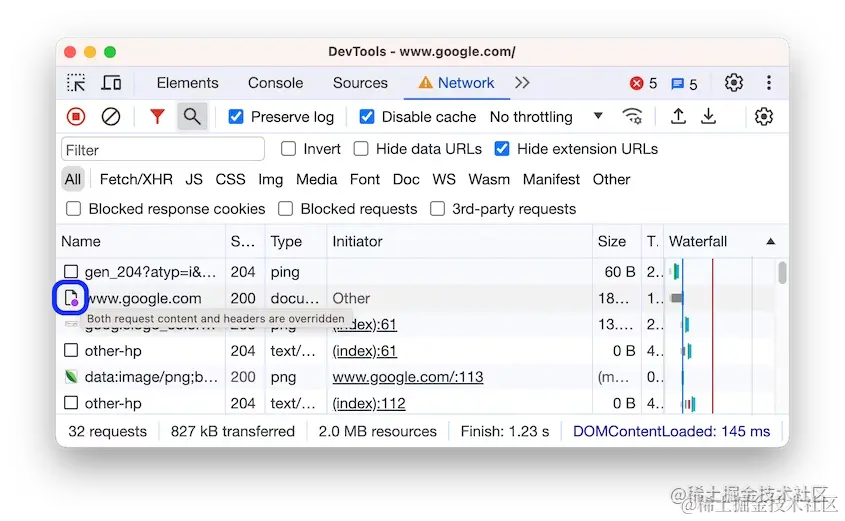Check Hide data URLs
Viewport: 845px width, 521px height.
pos(361,149)
